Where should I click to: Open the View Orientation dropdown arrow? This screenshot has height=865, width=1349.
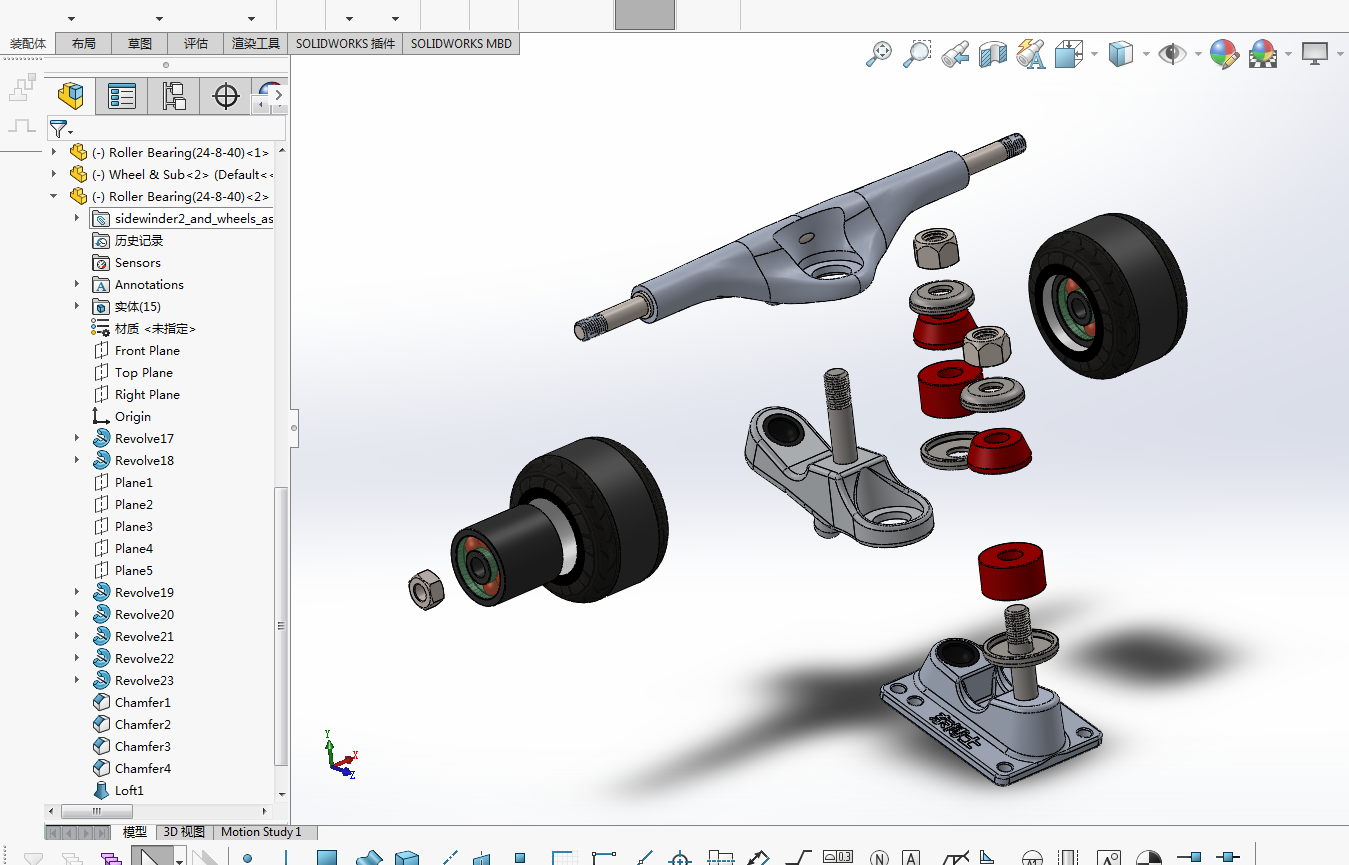coord(1095,54)
